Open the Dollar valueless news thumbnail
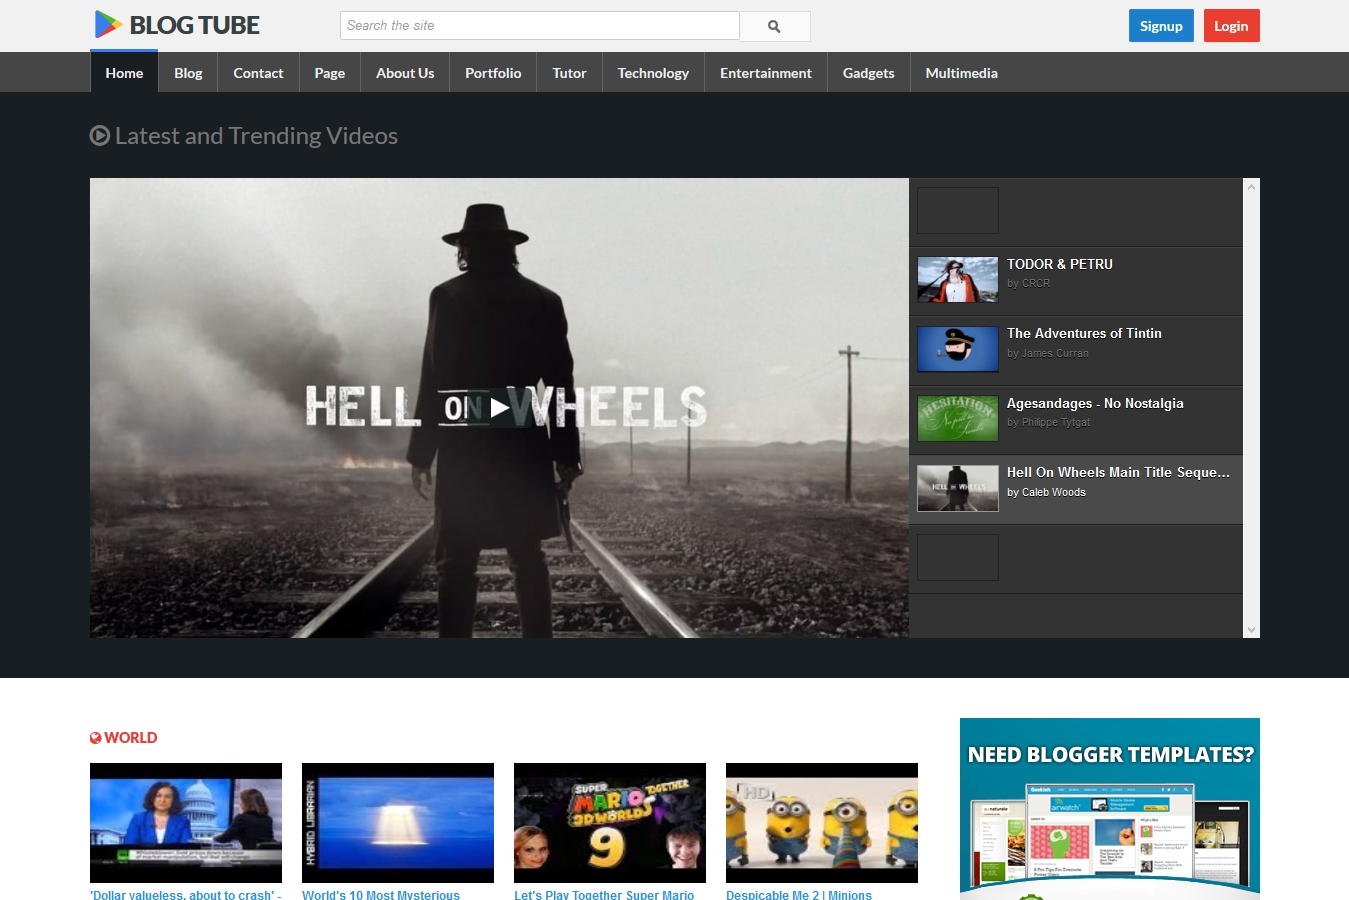The image size is (1349, 900). pyautogui.click(x=186, y=823)
